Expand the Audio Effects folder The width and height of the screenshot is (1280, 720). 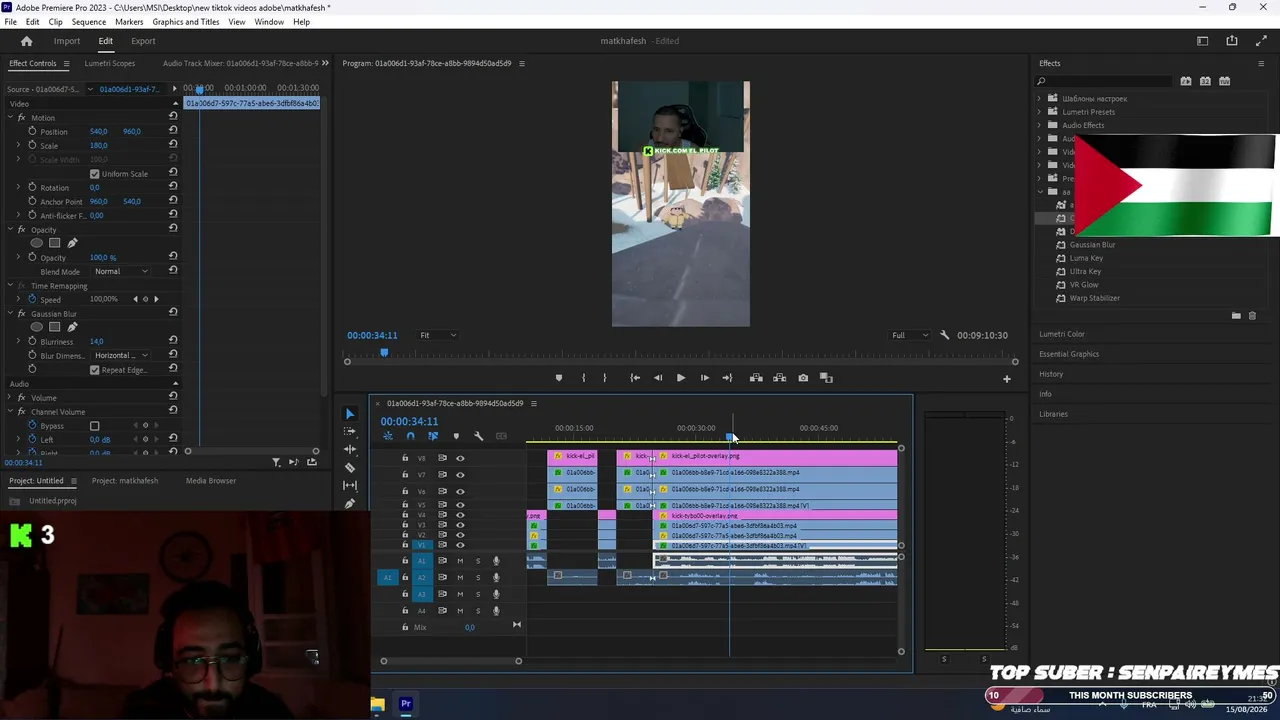click(1039, 125)
